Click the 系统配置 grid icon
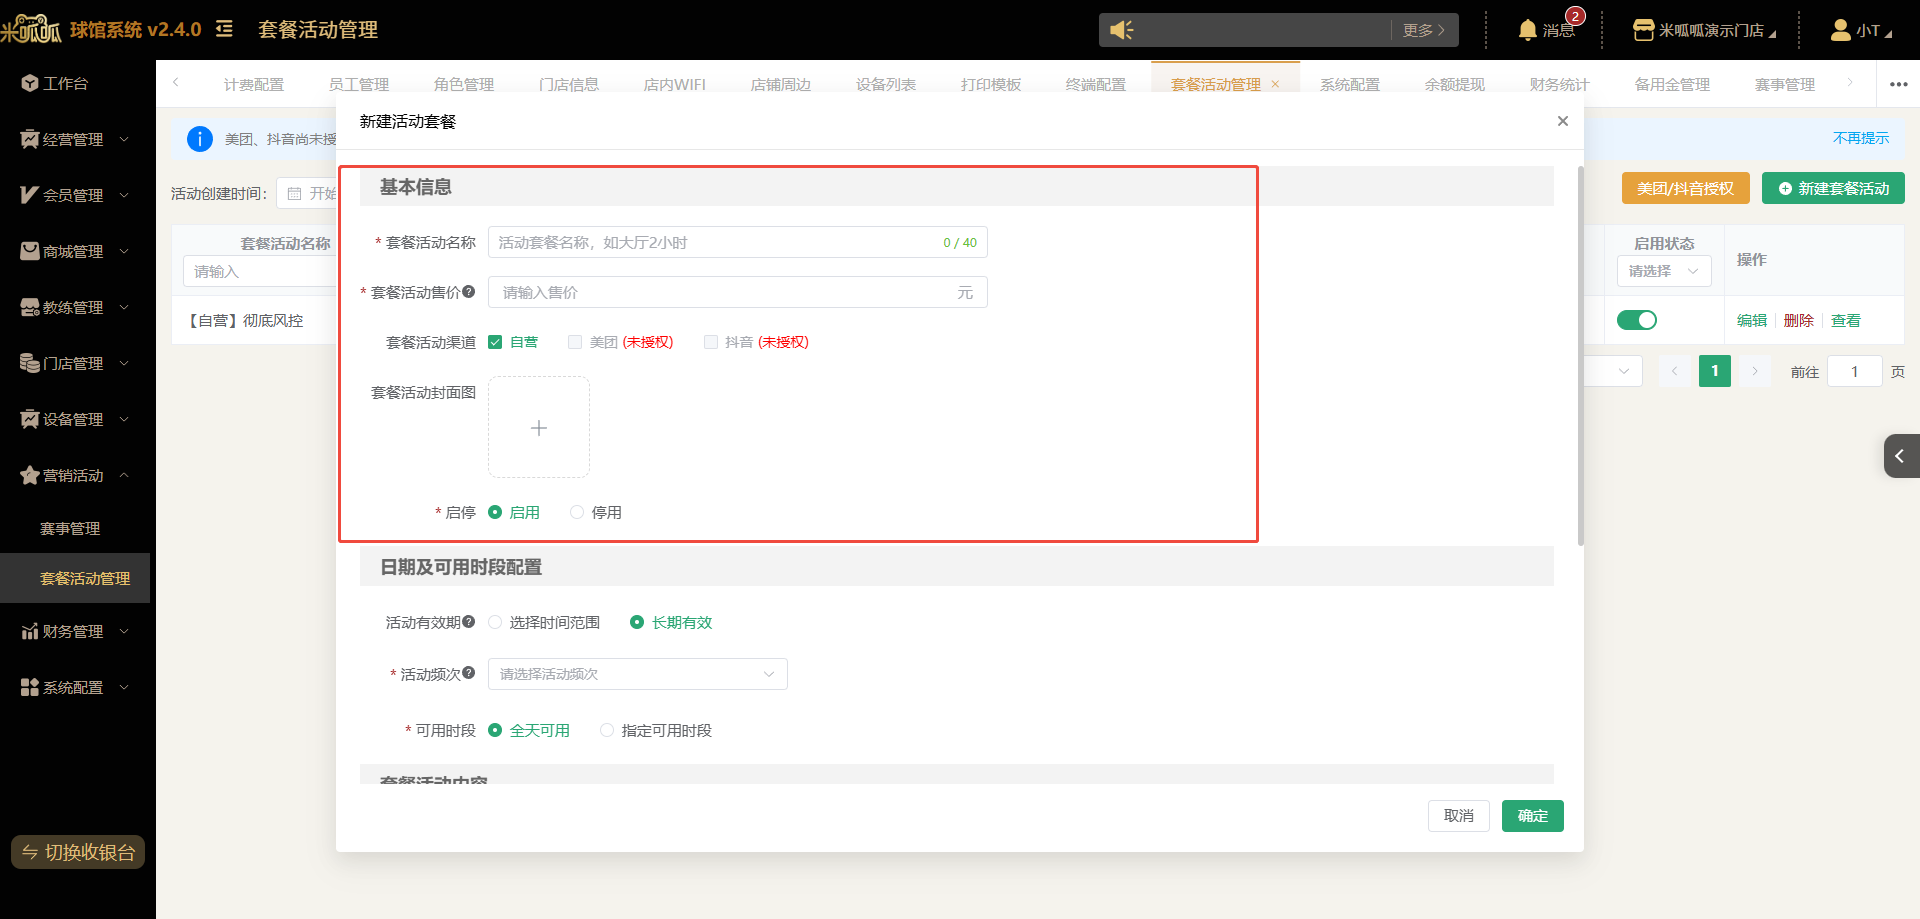 click(x=30, y=687)
